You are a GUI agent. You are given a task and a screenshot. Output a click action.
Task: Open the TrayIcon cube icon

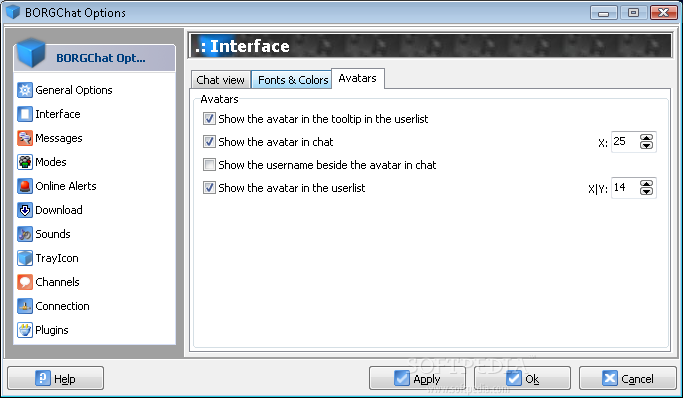point(25,258)
